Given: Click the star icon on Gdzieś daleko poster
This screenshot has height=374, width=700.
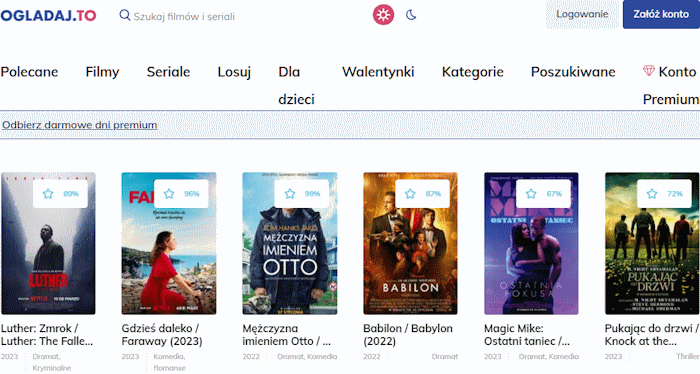Looking at the screenshot, I should [x=169, y=194].
